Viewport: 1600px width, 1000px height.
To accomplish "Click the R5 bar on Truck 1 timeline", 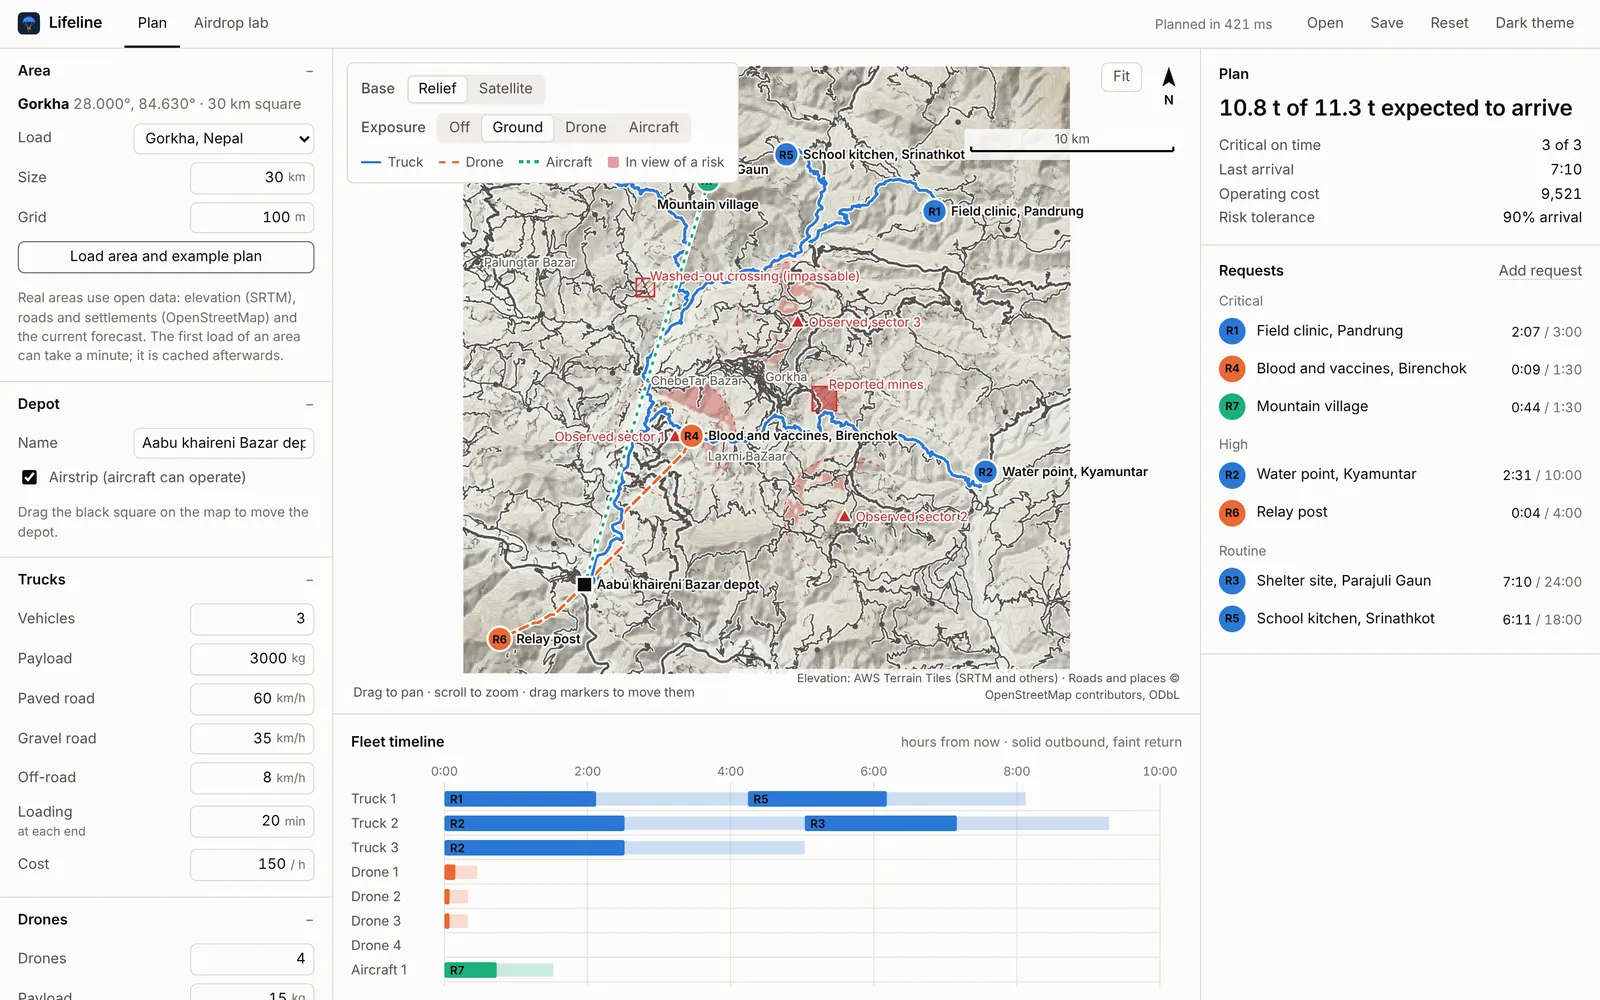I will click(817, 799).
